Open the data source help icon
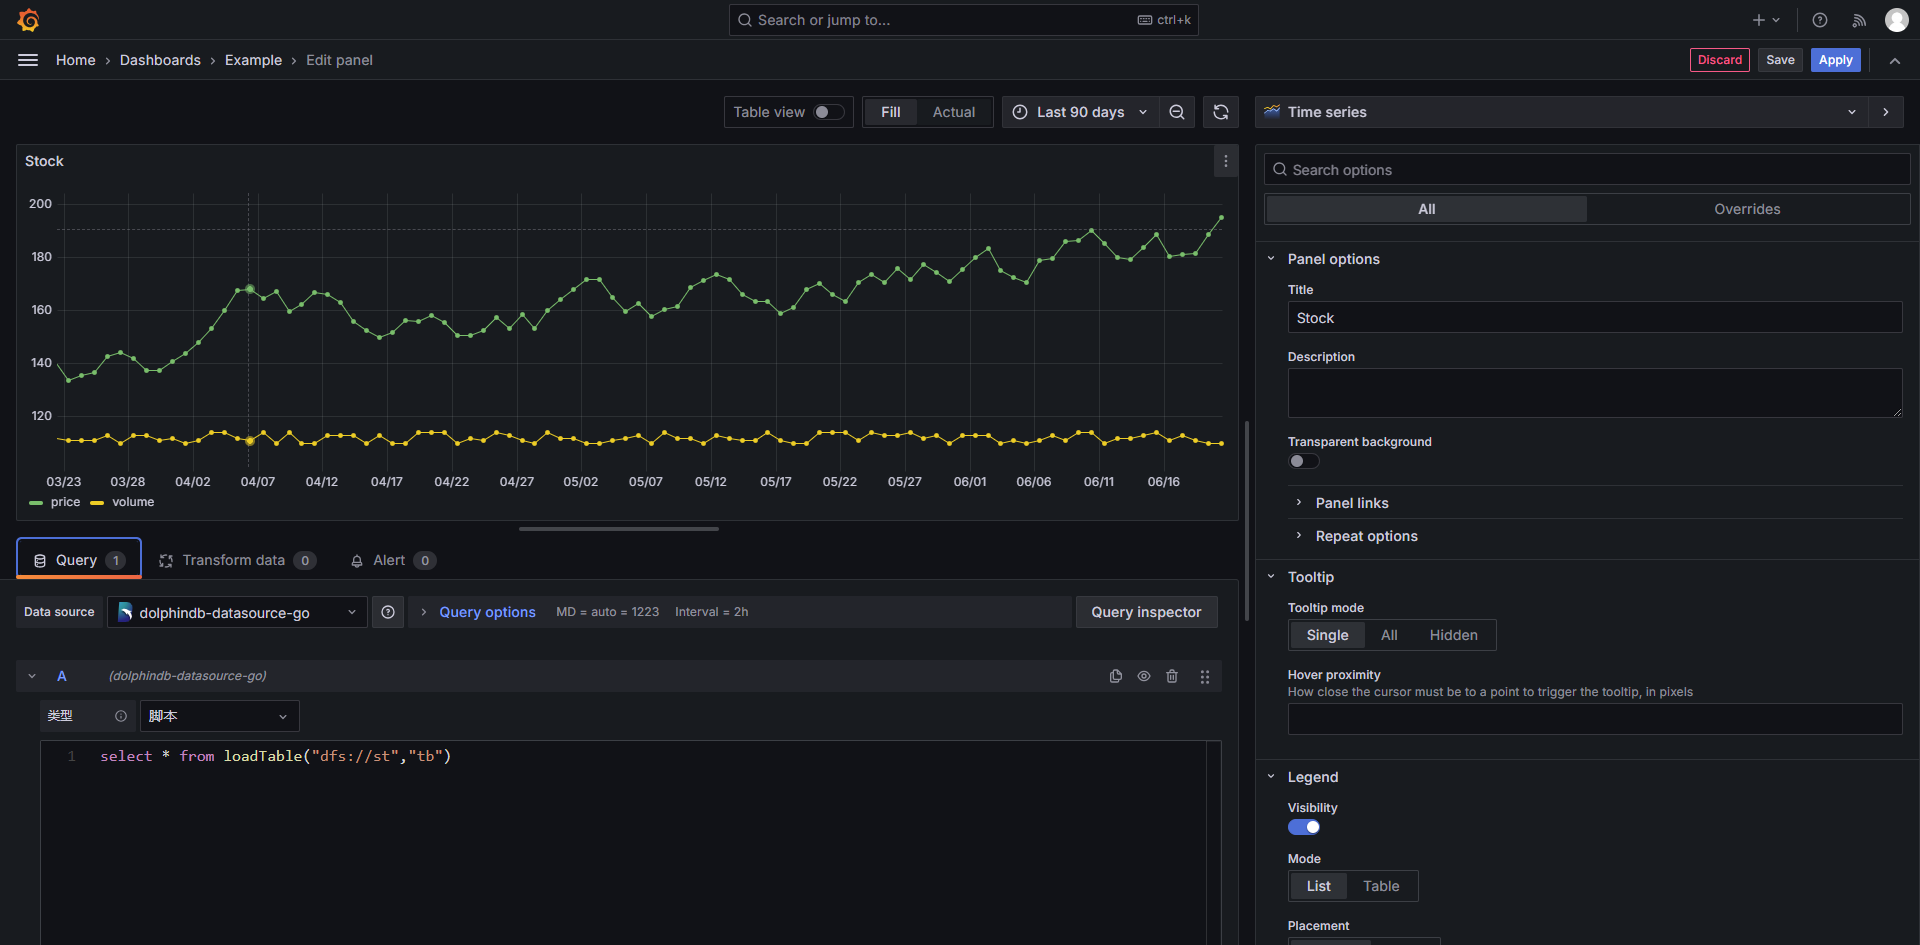This screenshot has width=1920, height=945. coord(388,612)
